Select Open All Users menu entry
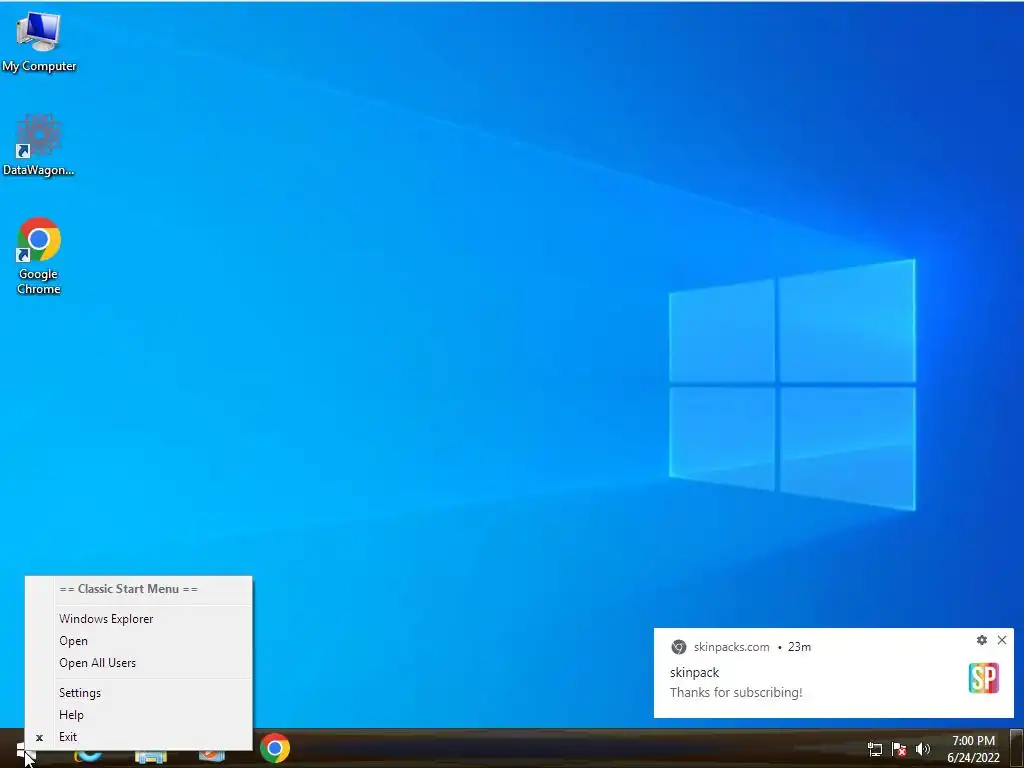 point(138,663)
